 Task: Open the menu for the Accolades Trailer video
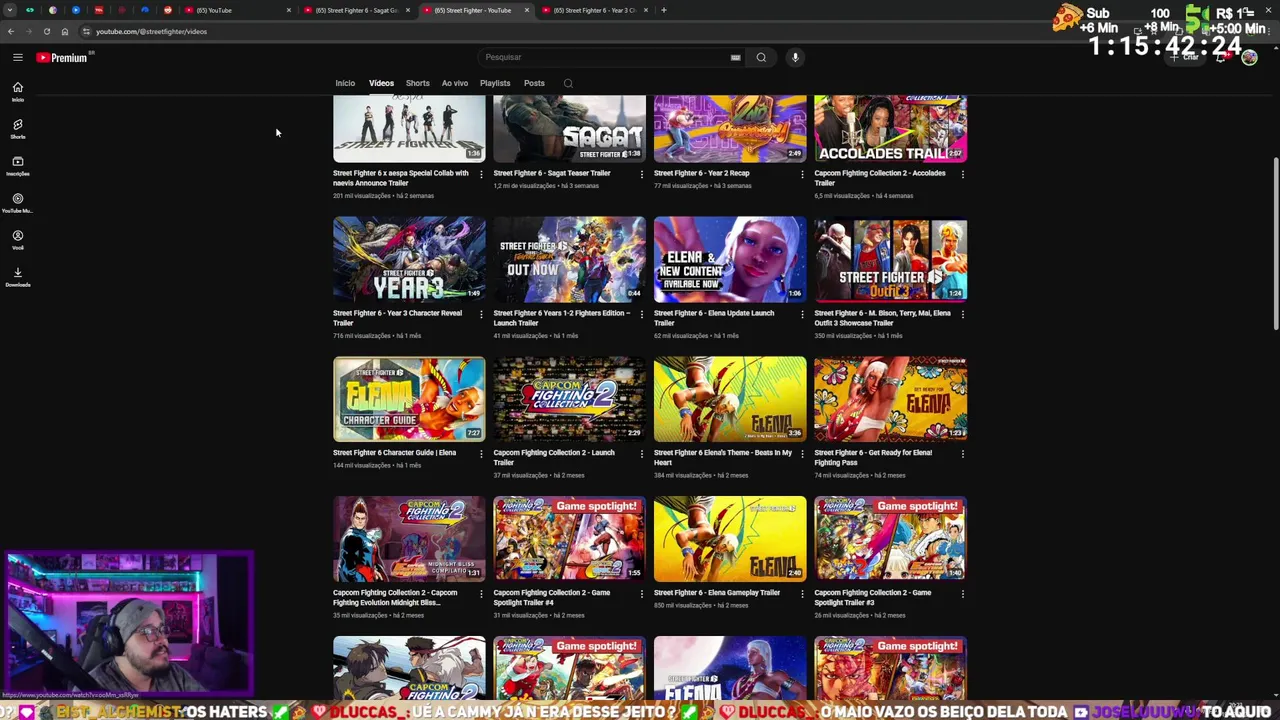962,174
